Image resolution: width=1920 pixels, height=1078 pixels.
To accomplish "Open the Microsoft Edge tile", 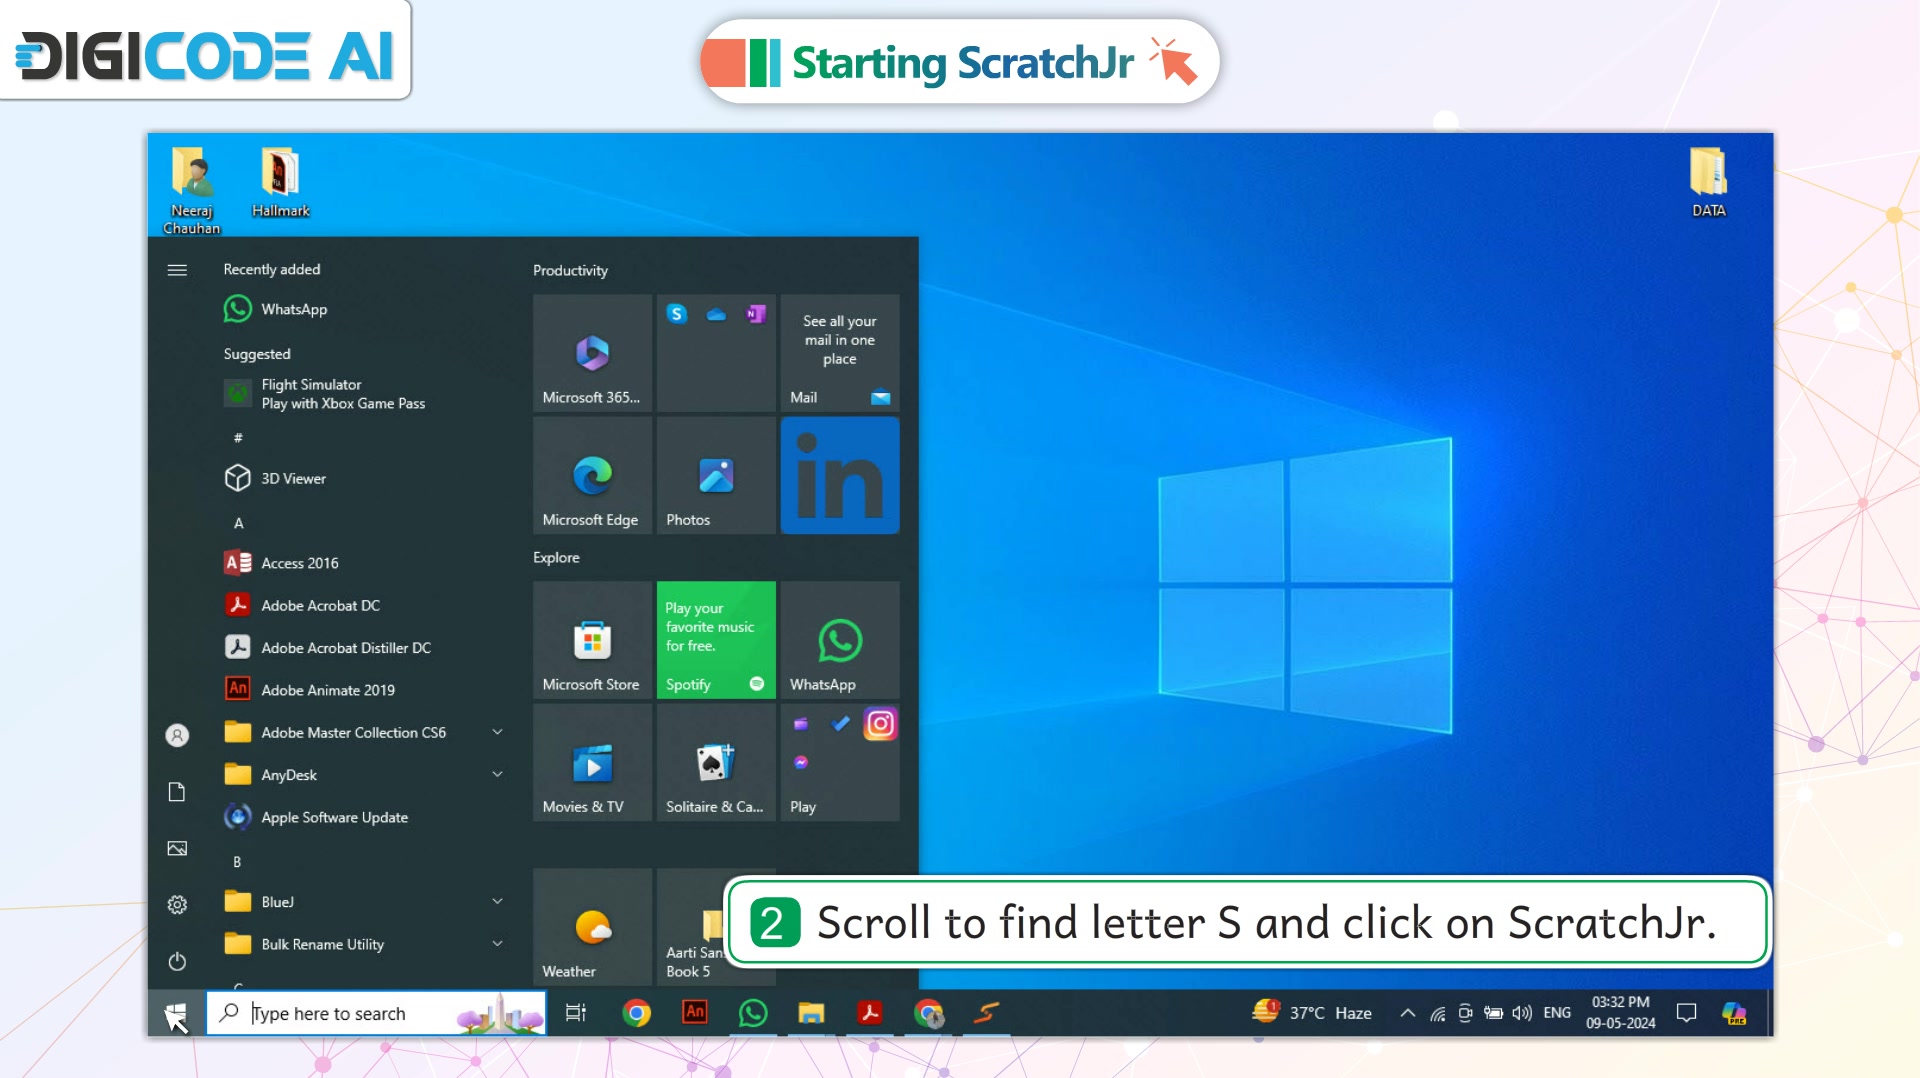I will (x=592, y=476).
